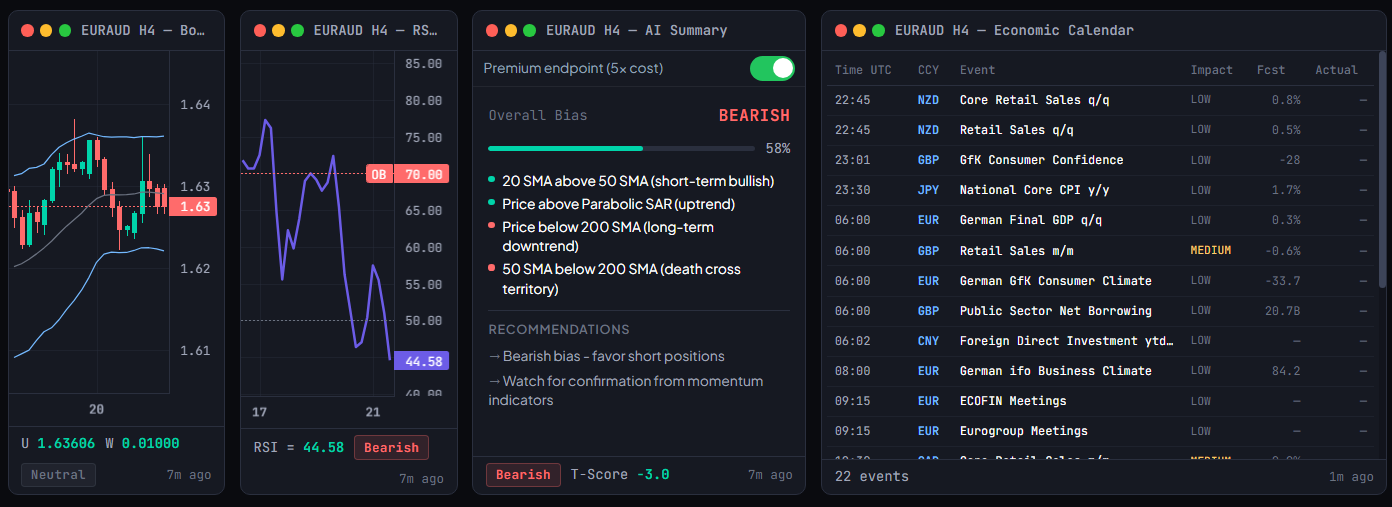1392x507 pixels.
Task: Click the T-Score -3.0 value
Action: (x=620, y=474)
